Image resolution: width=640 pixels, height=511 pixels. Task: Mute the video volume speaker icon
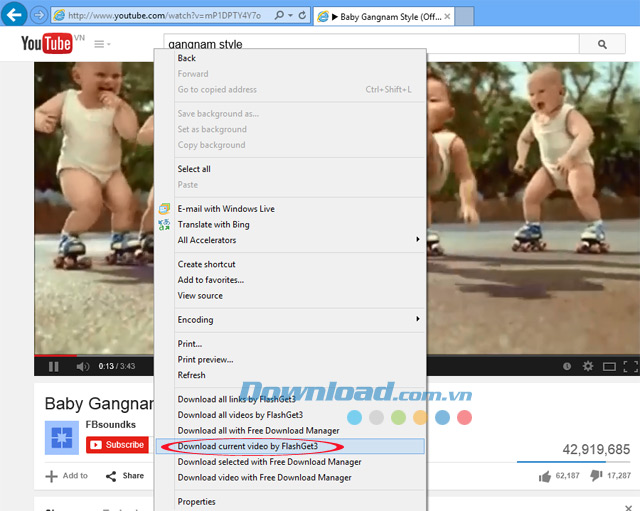coord(82,367)
